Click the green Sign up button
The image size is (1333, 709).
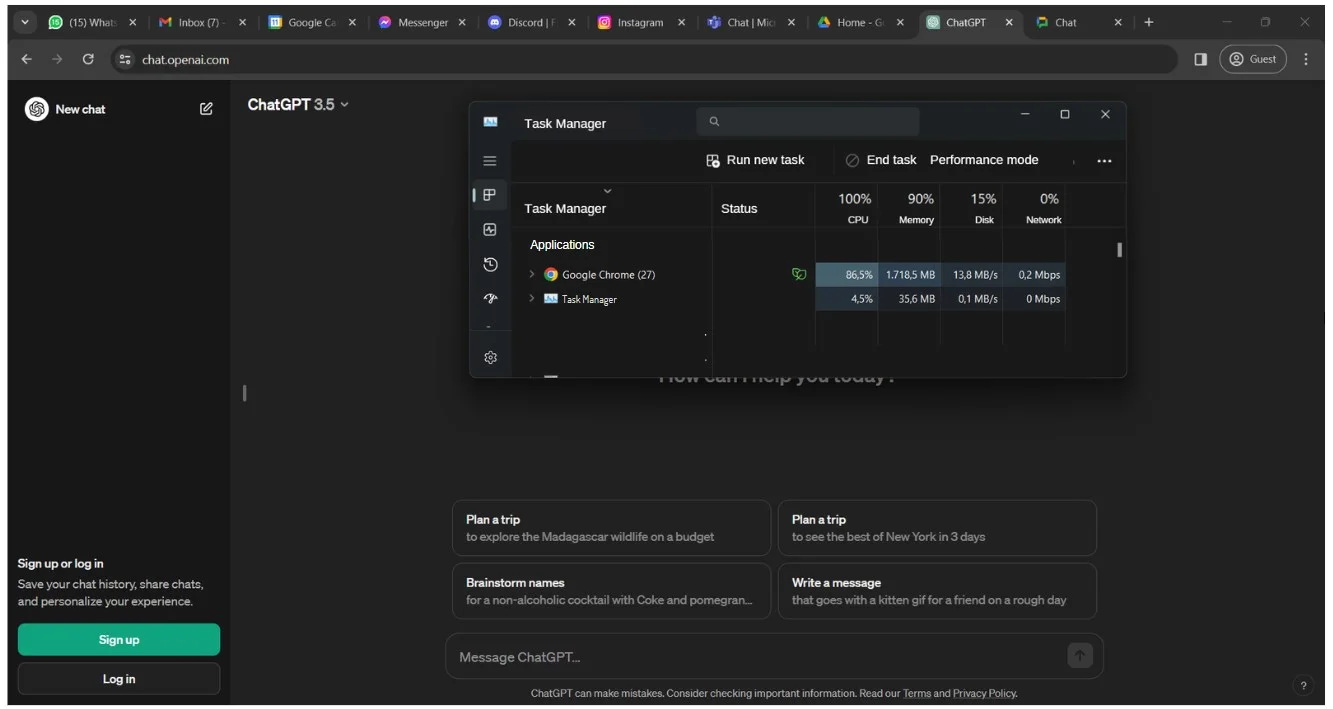(x=119, y=640)
